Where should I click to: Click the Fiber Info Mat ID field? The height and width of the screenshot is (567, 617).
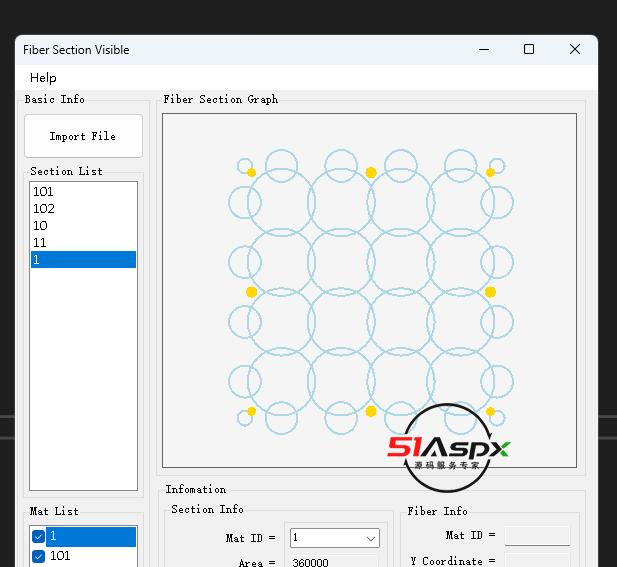[x=537, y=536]
